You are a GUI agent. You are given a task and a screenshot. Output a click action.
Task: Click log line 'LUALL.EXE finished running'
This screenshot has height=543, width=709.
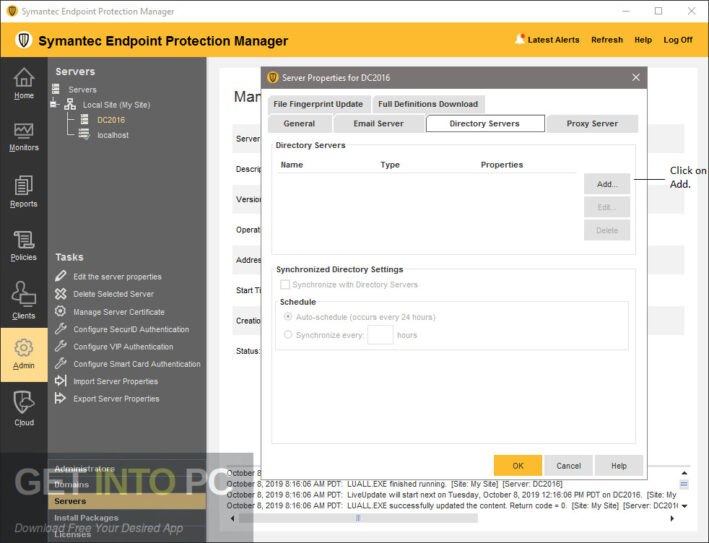[396, 484]
